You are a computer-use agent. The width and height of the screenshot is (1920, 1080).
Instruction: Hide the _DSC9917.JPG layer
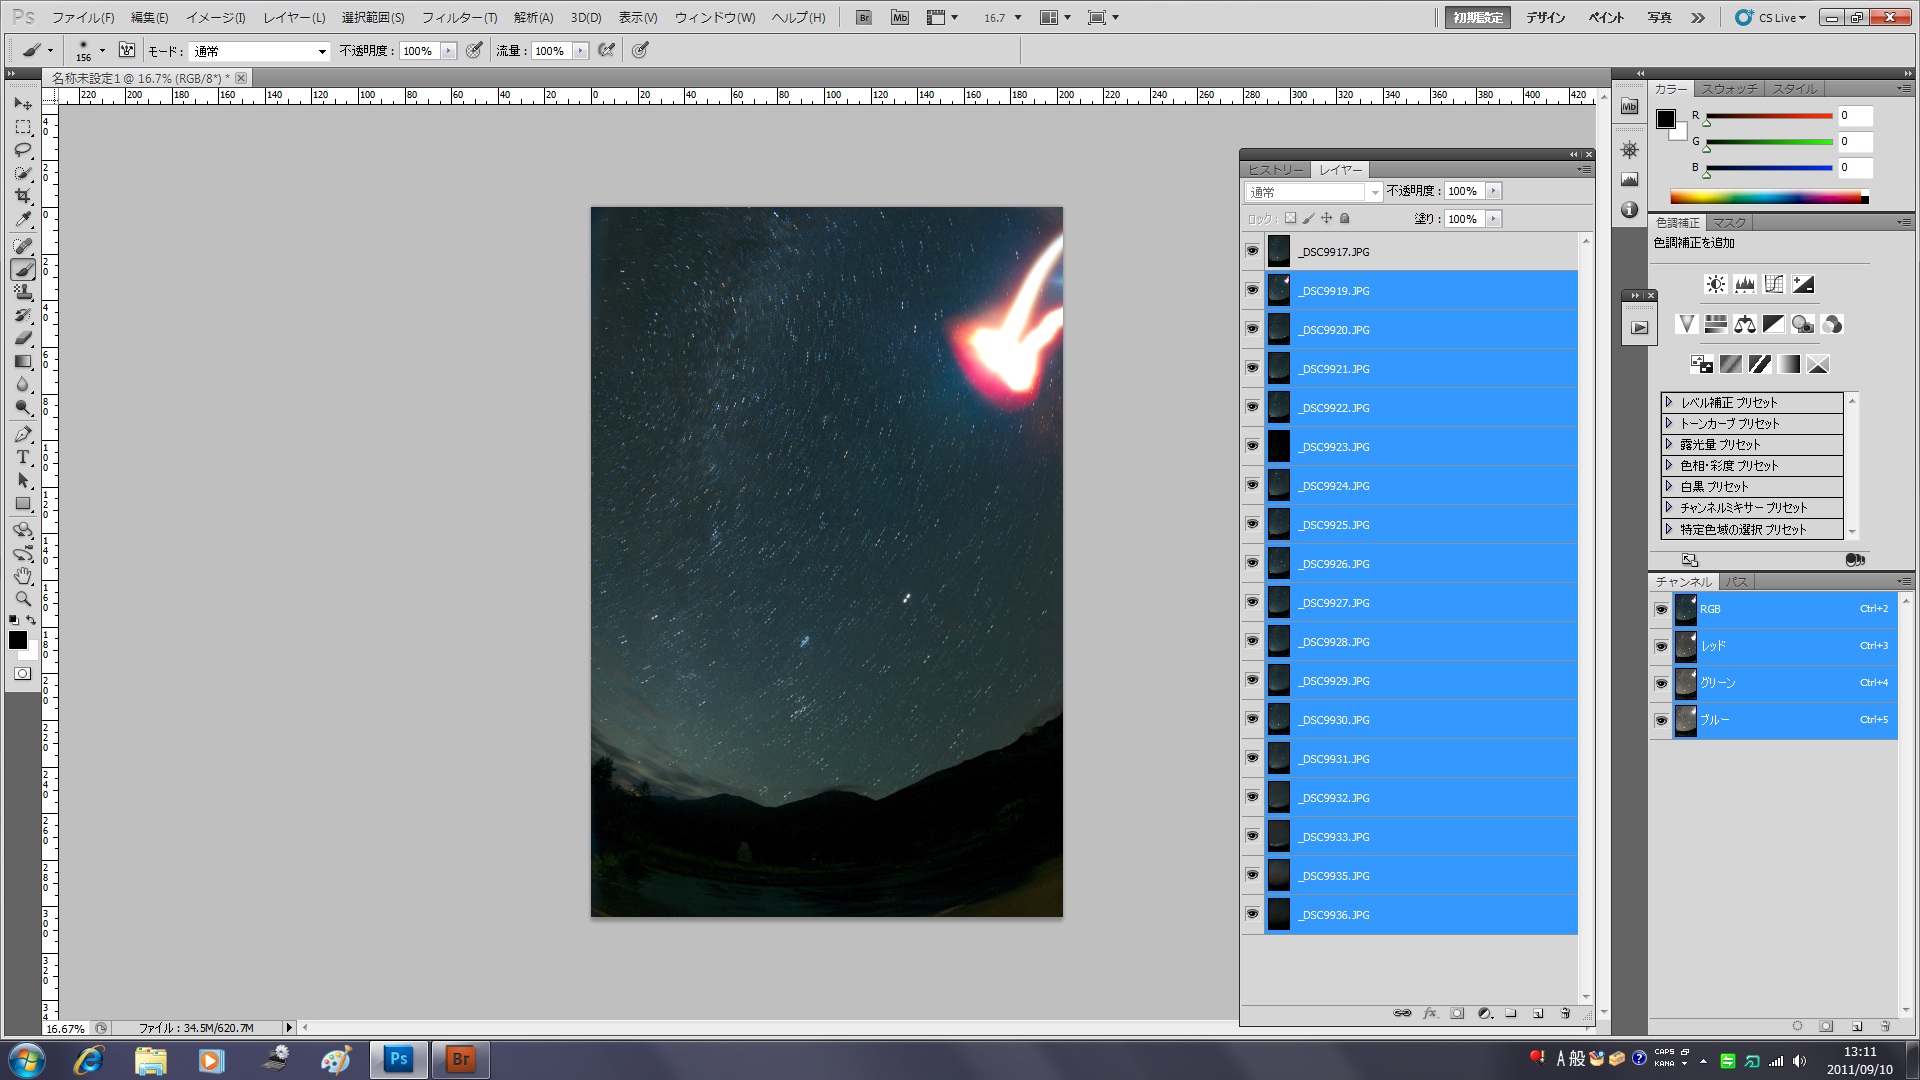pos(1252,251)
